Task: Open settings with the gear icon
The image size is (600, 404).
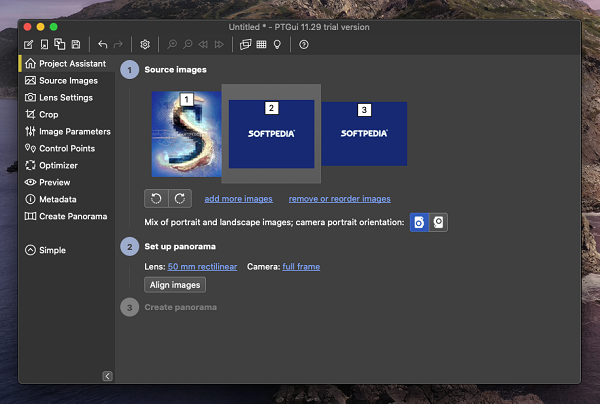Action: coord(145,45)
